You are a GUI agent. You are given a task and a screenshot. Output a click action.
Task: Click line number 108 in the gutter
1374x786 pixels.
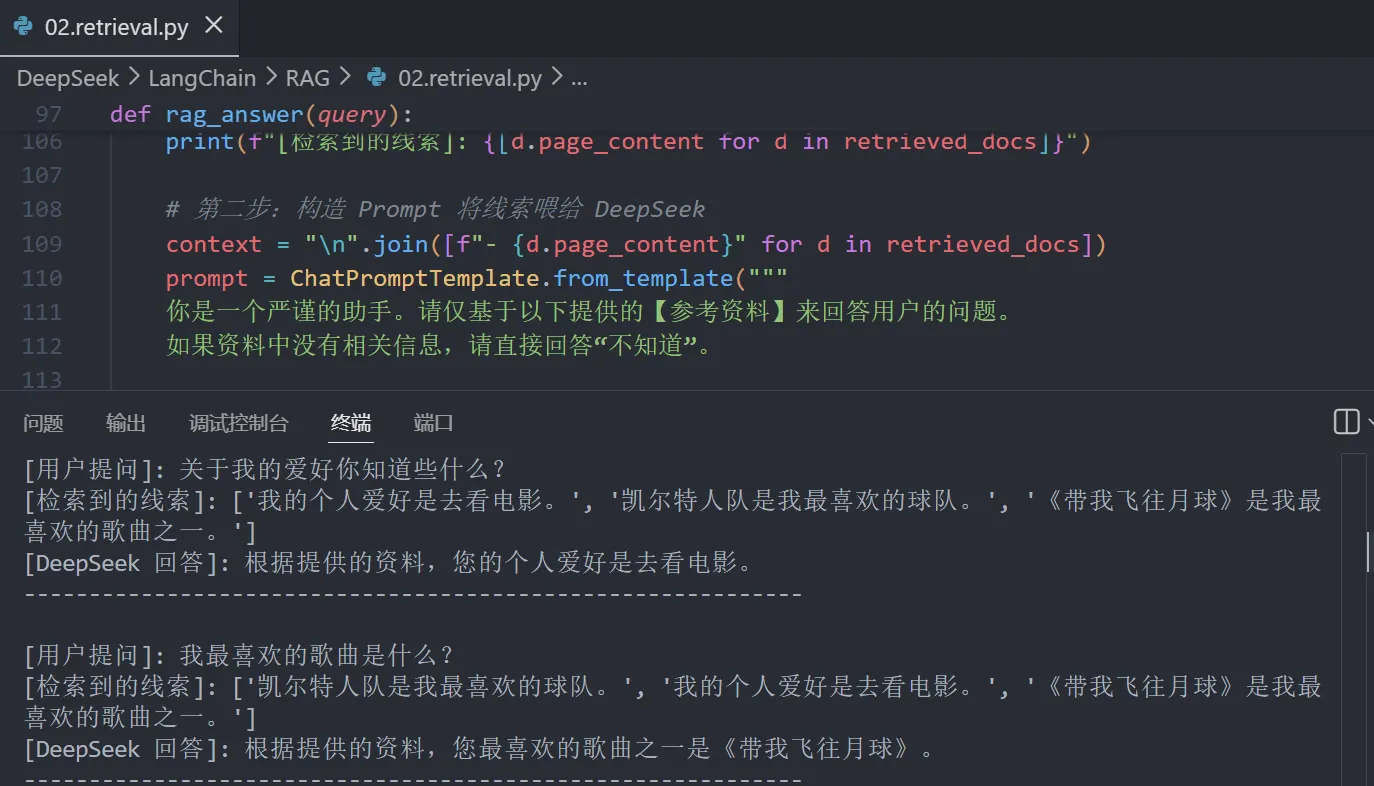(x=42, y=210)
